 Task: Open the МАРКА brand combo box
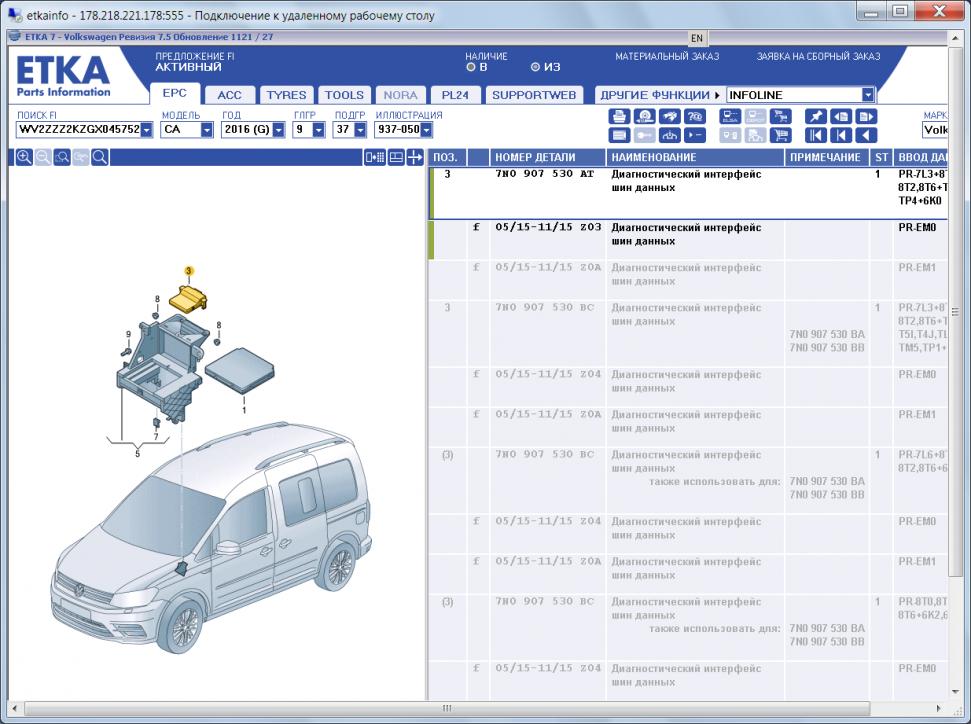pos(935,129)
